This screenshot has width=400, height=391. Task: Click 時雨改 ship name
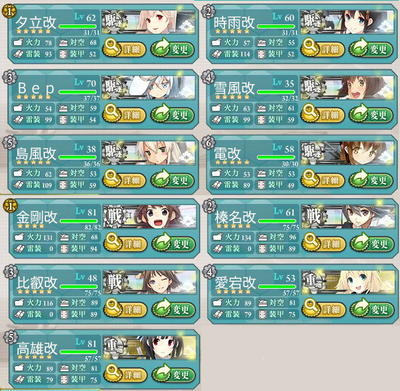[234, 23]
